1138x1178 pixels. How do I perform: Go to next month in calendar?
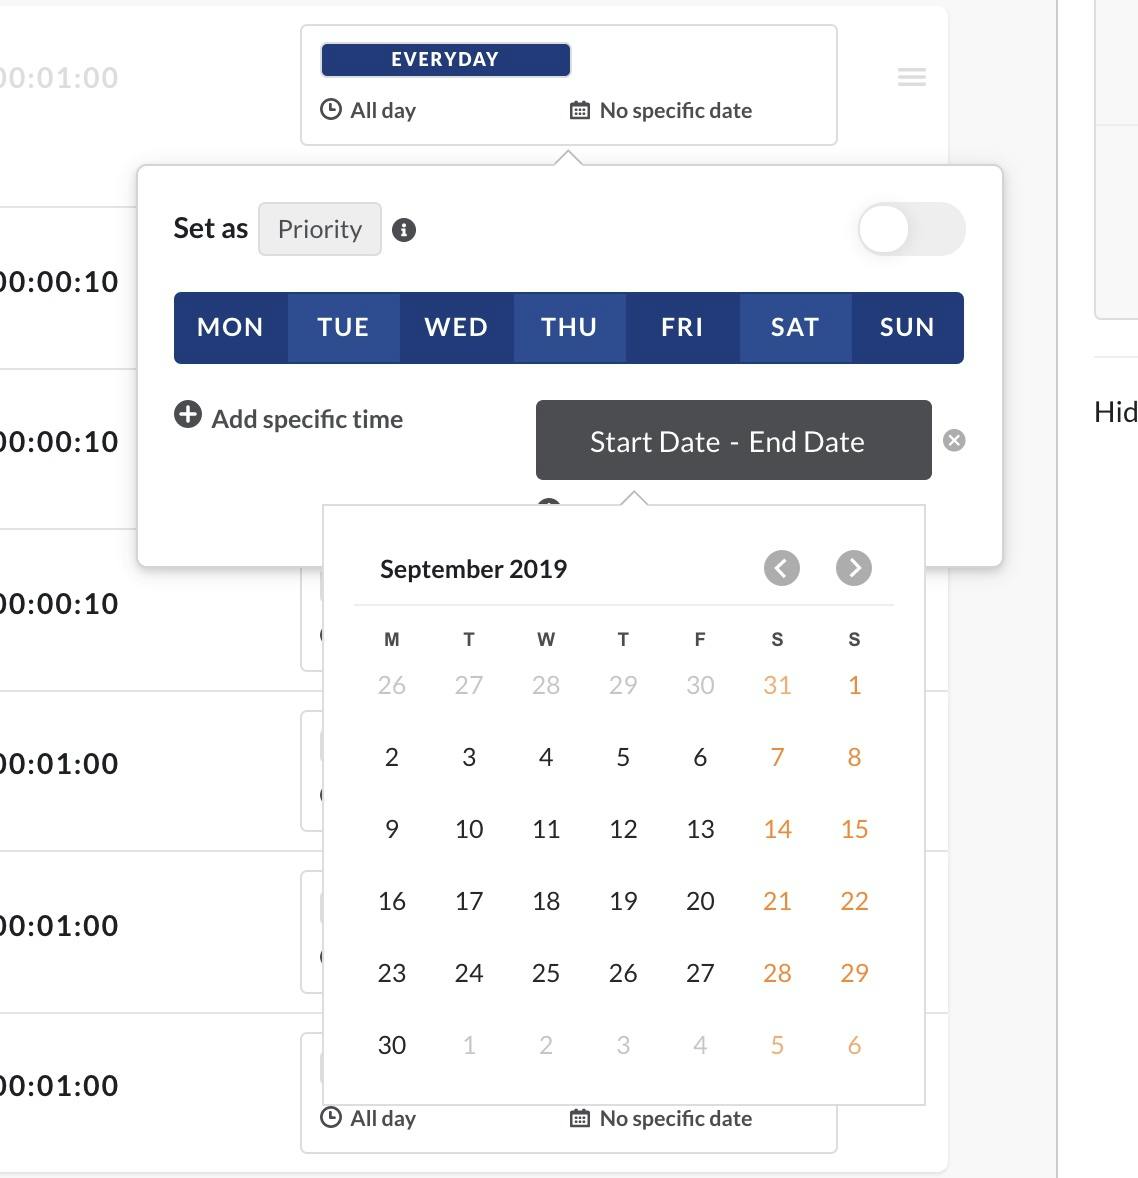854,568
